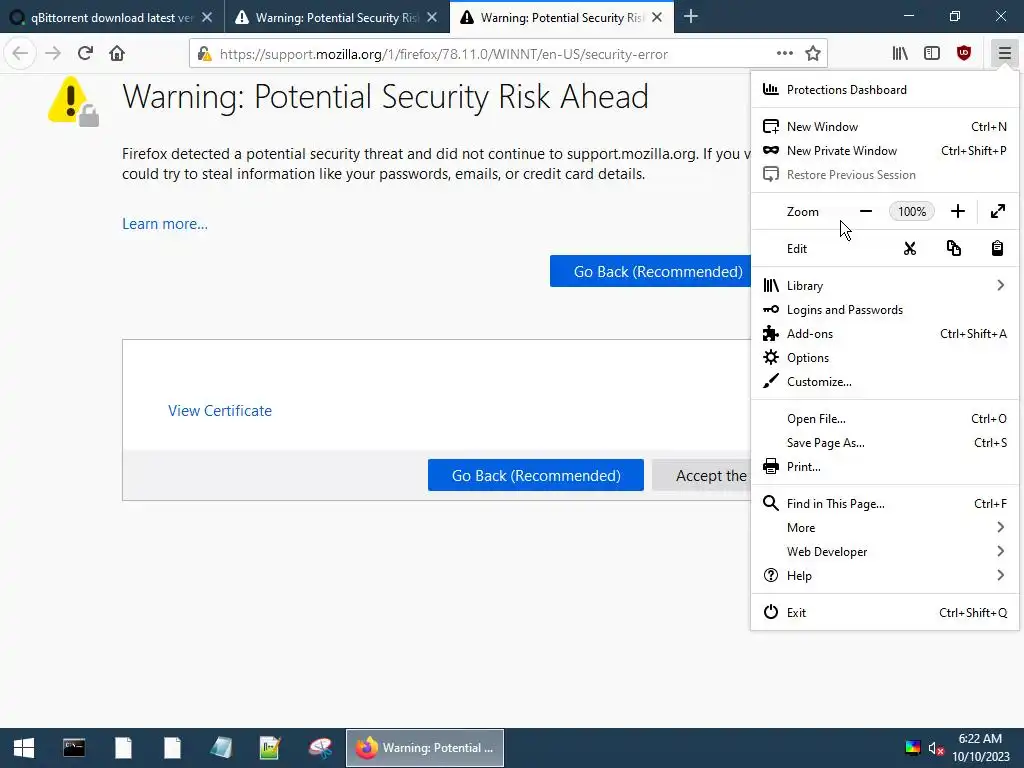Click the back navigation arrow

(20, 53)
